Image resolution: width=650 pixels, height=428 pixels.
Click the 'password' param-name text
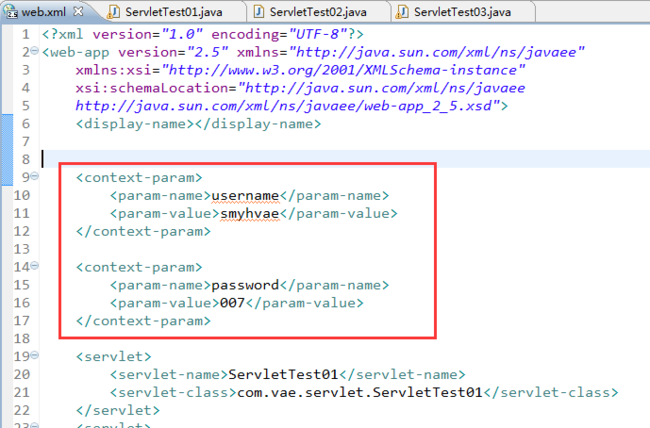[245, 285]
